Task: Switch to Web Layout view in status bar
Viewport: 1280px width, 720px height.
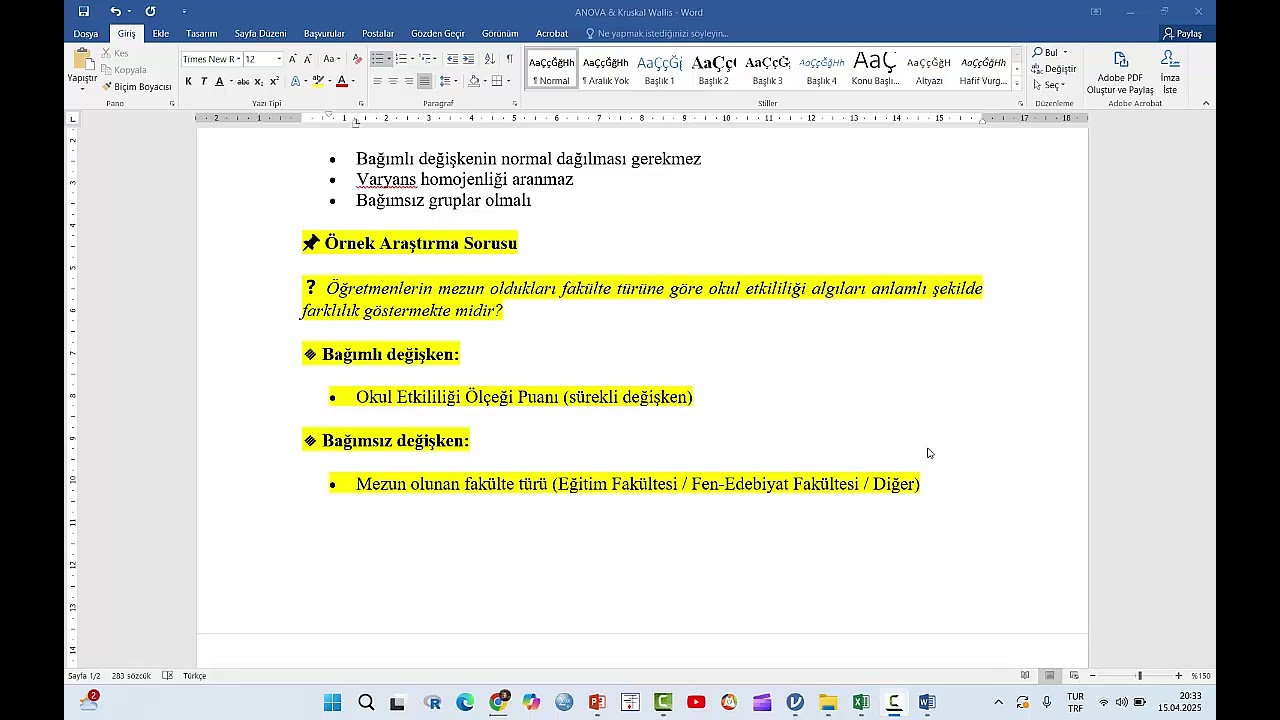Action: (x=1074, y=676)
